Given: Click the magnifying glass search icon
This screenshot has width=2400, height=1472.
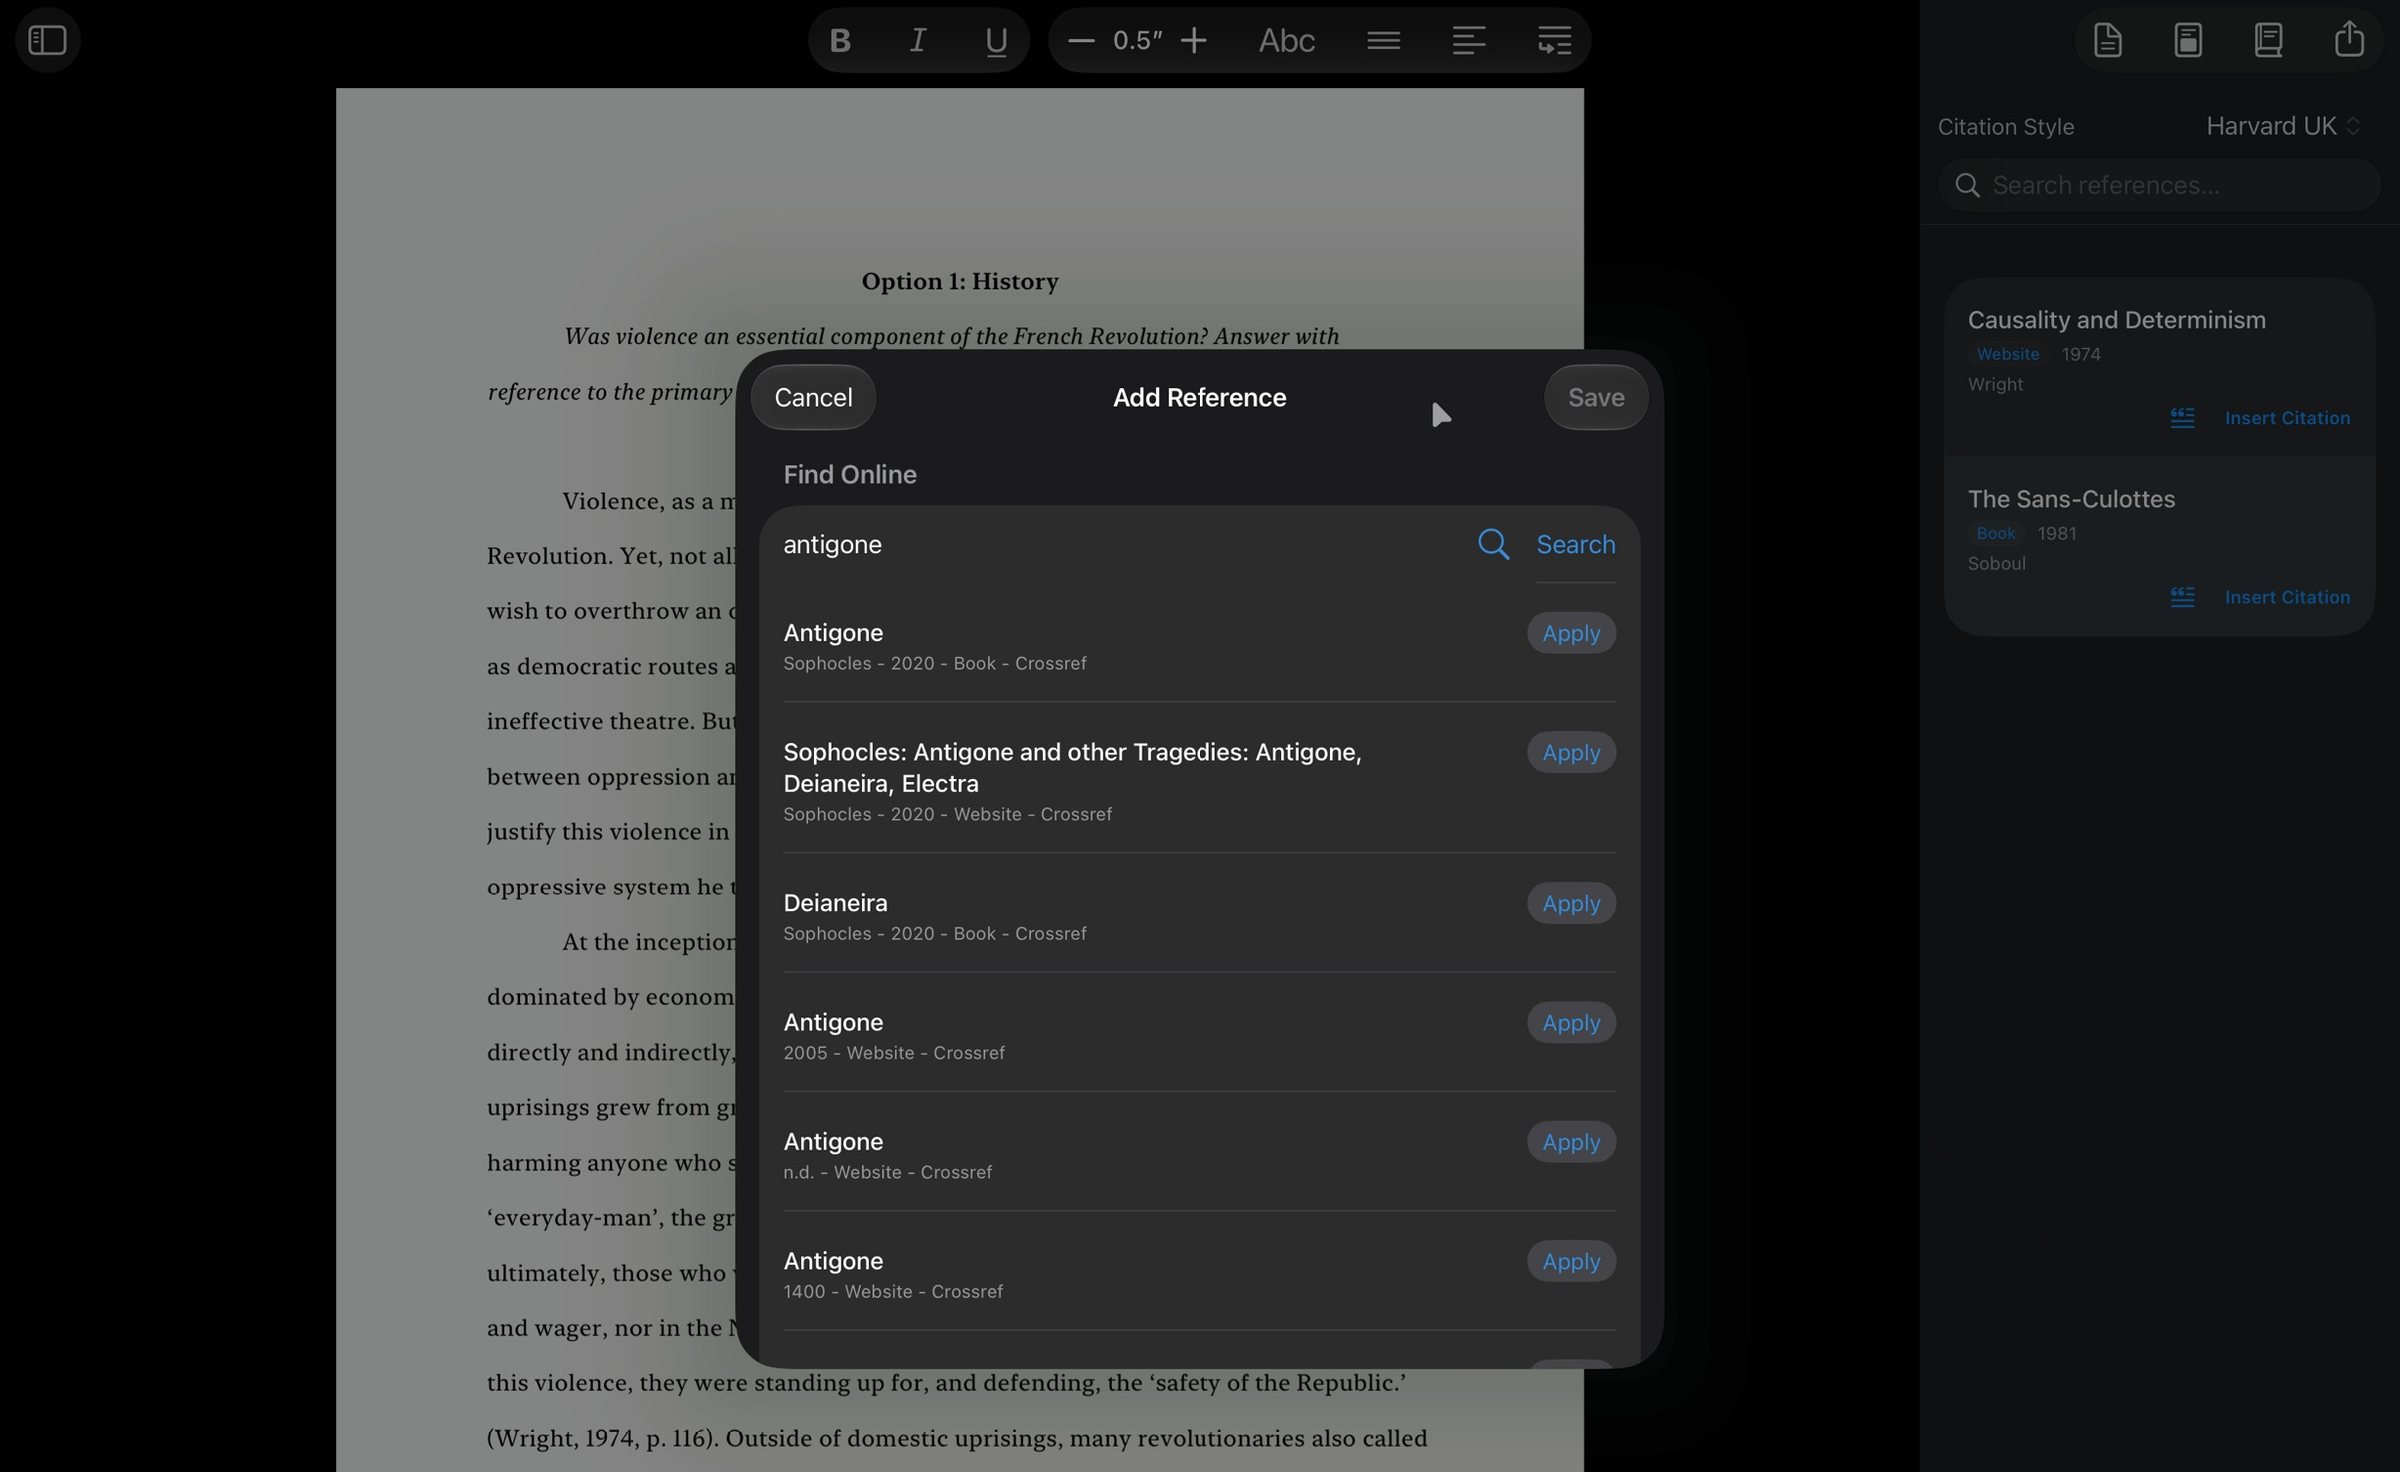Looking at the screenshot, I should (x=1493, y=544).
